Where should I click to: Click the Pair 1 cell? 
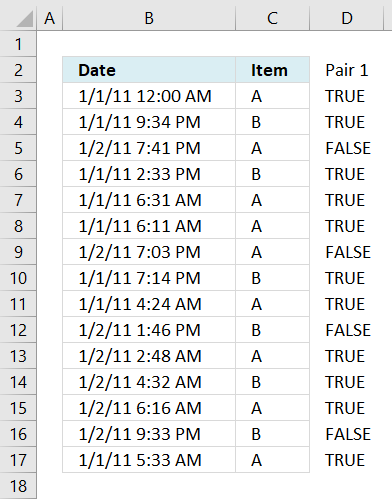347,70
